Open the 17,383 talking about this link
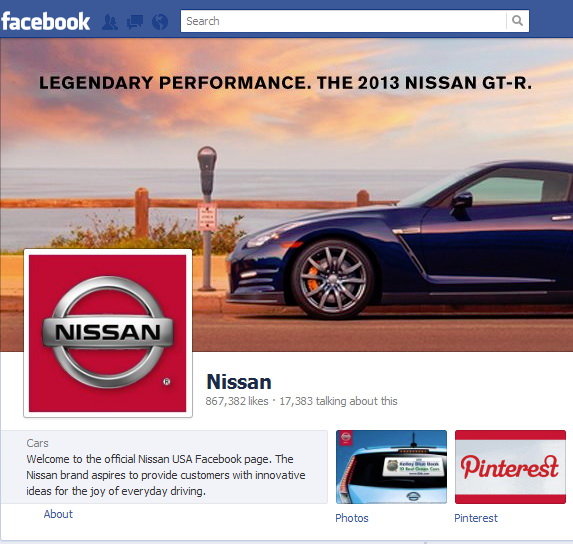Viewport: 573px width, 544px height. pyautogui.click(x=338, y=401)
